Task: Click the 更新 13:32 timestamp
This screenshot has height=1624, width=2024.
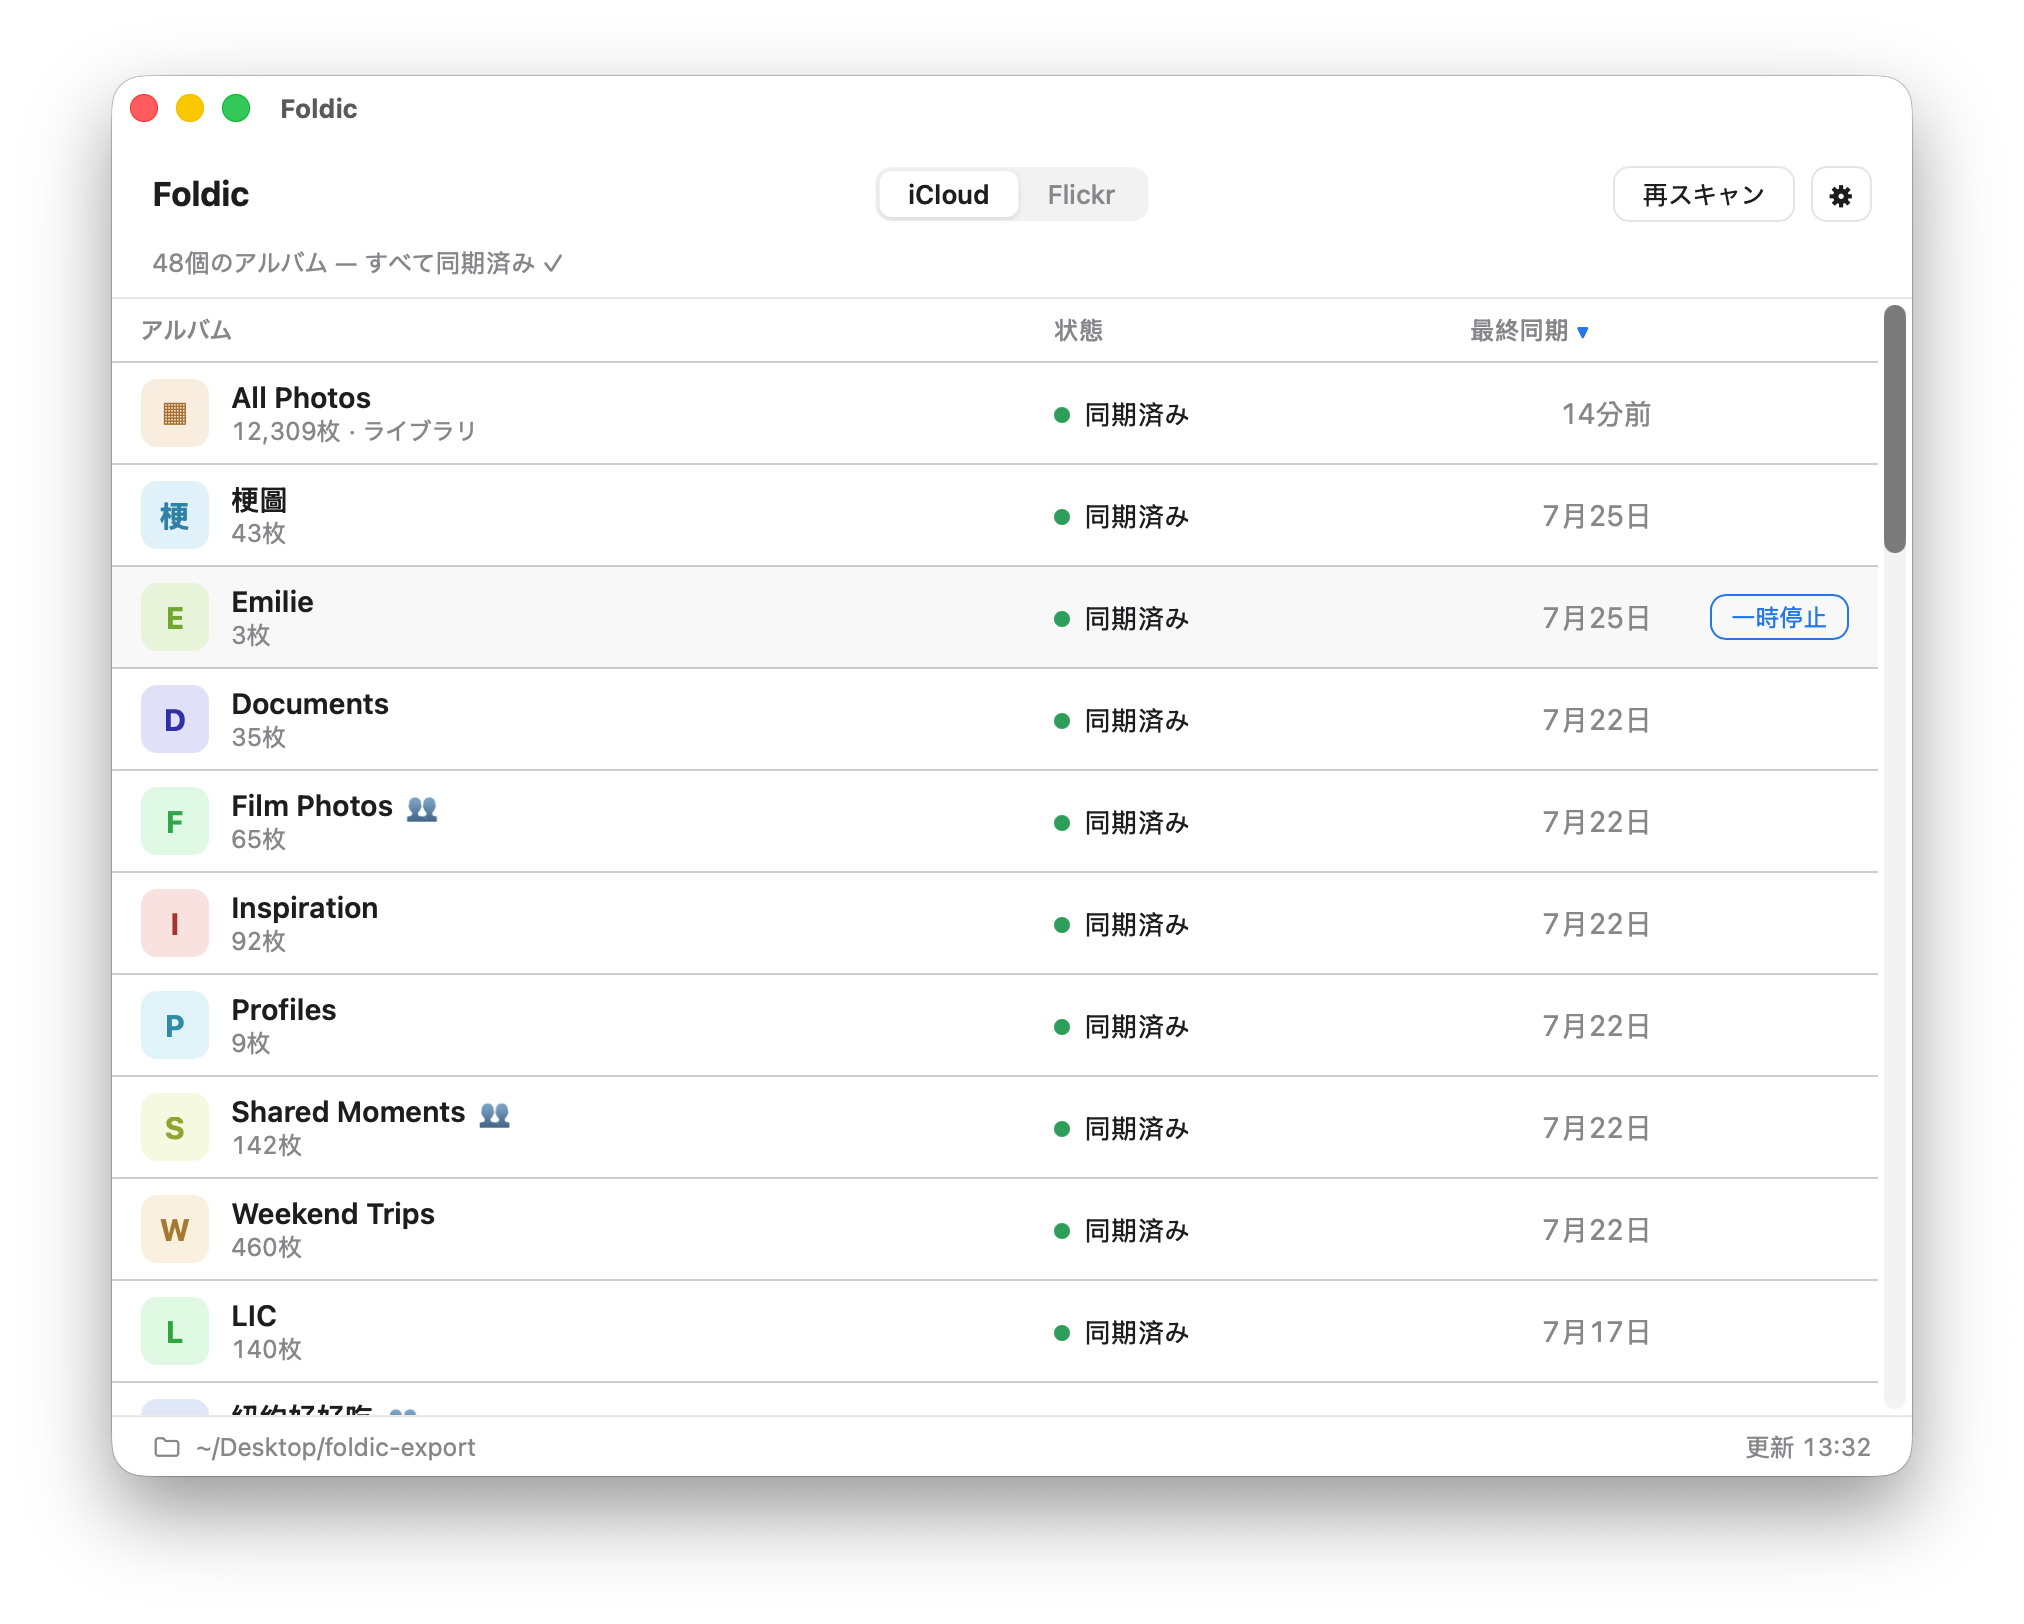Action: [x=1808, y=1447]
